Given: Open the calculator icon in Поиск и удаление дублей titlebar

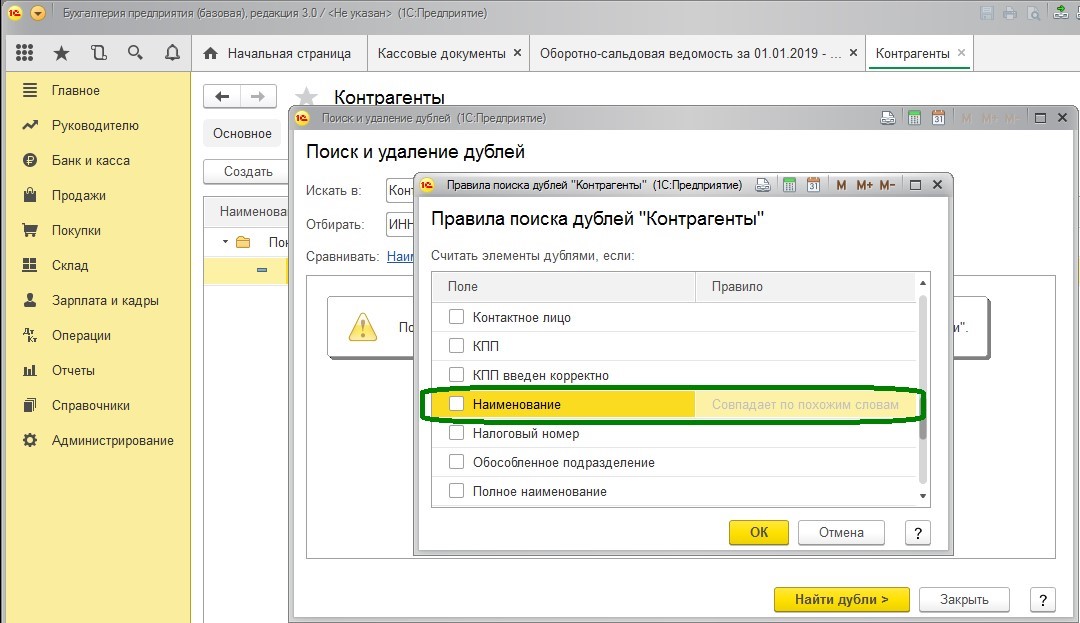Looking at the screenshot, I should 914,118.
